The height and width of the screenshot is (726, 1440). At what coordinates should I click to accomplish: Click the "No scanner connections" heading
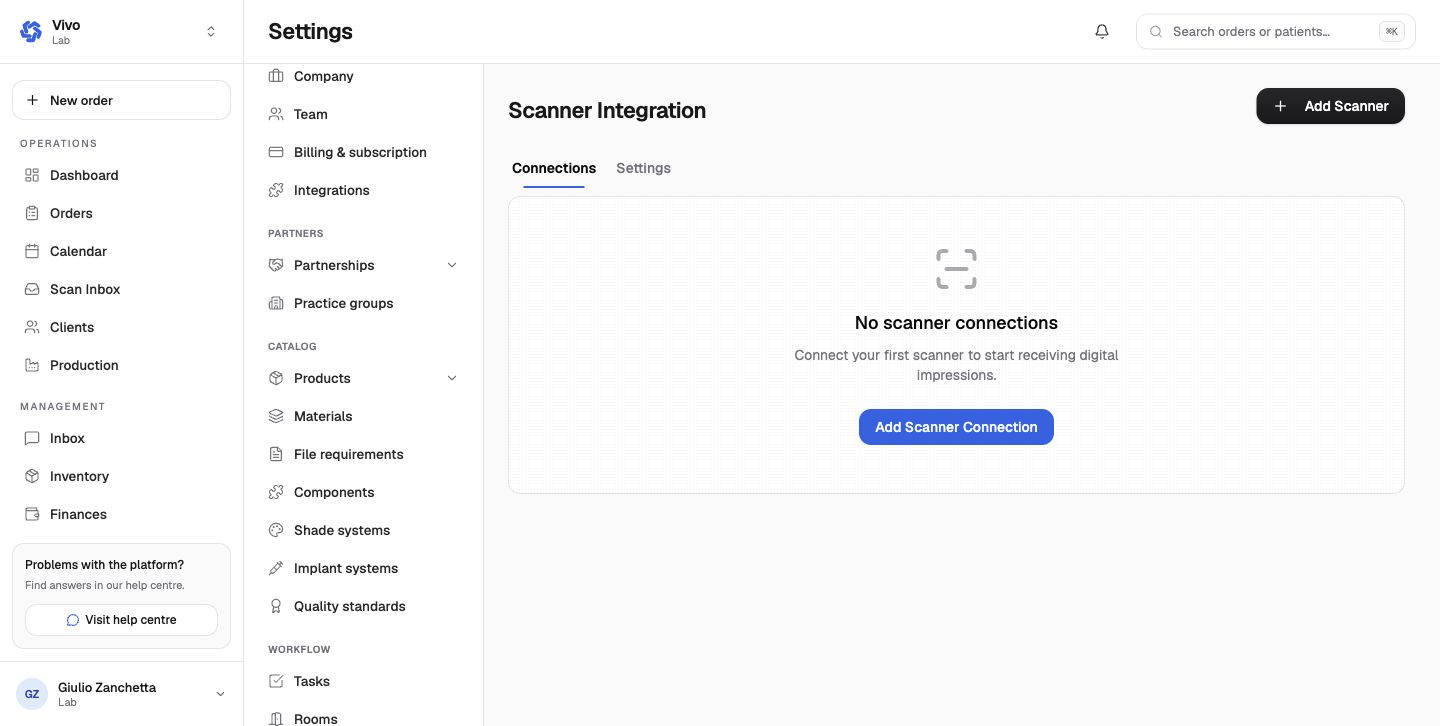tap(956, 323)
